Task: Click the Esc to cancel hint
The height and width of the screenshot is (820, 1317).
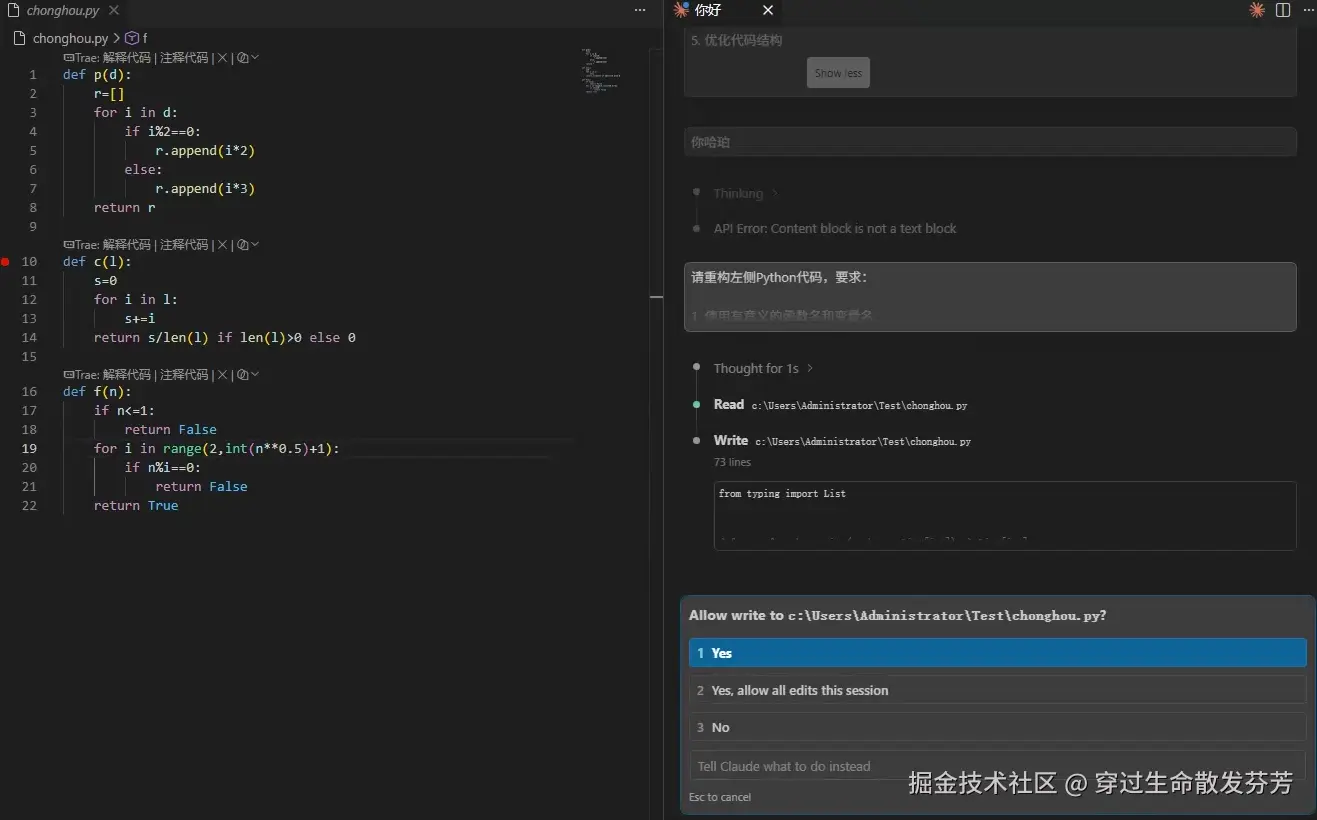Action: 720,797
